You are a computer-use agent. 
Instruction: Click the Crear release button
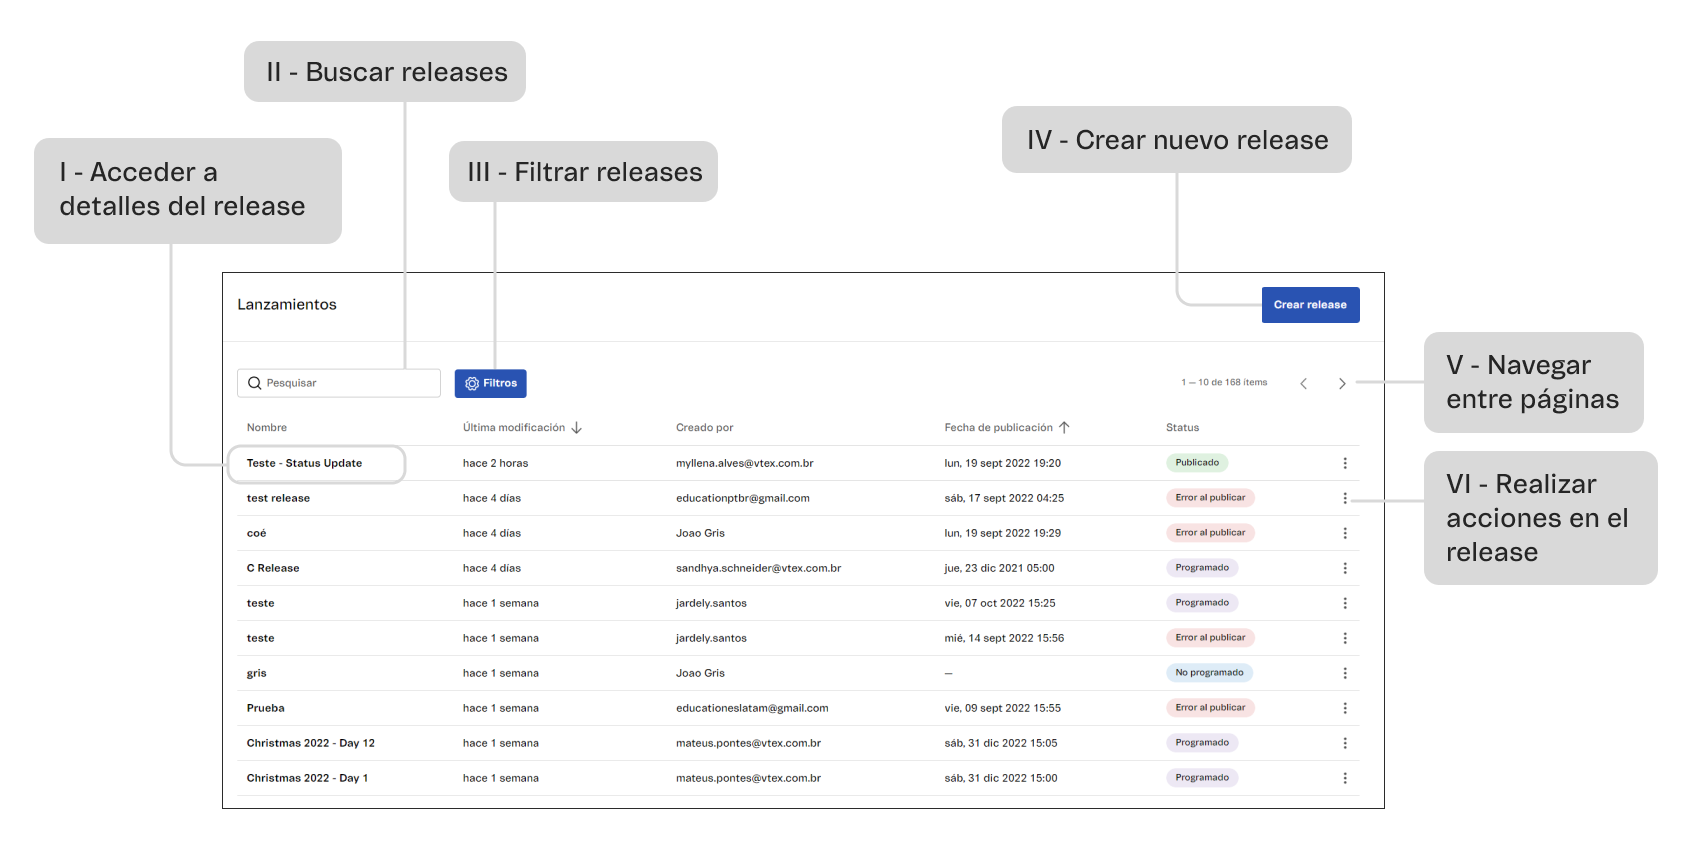tap(1310, 305)
